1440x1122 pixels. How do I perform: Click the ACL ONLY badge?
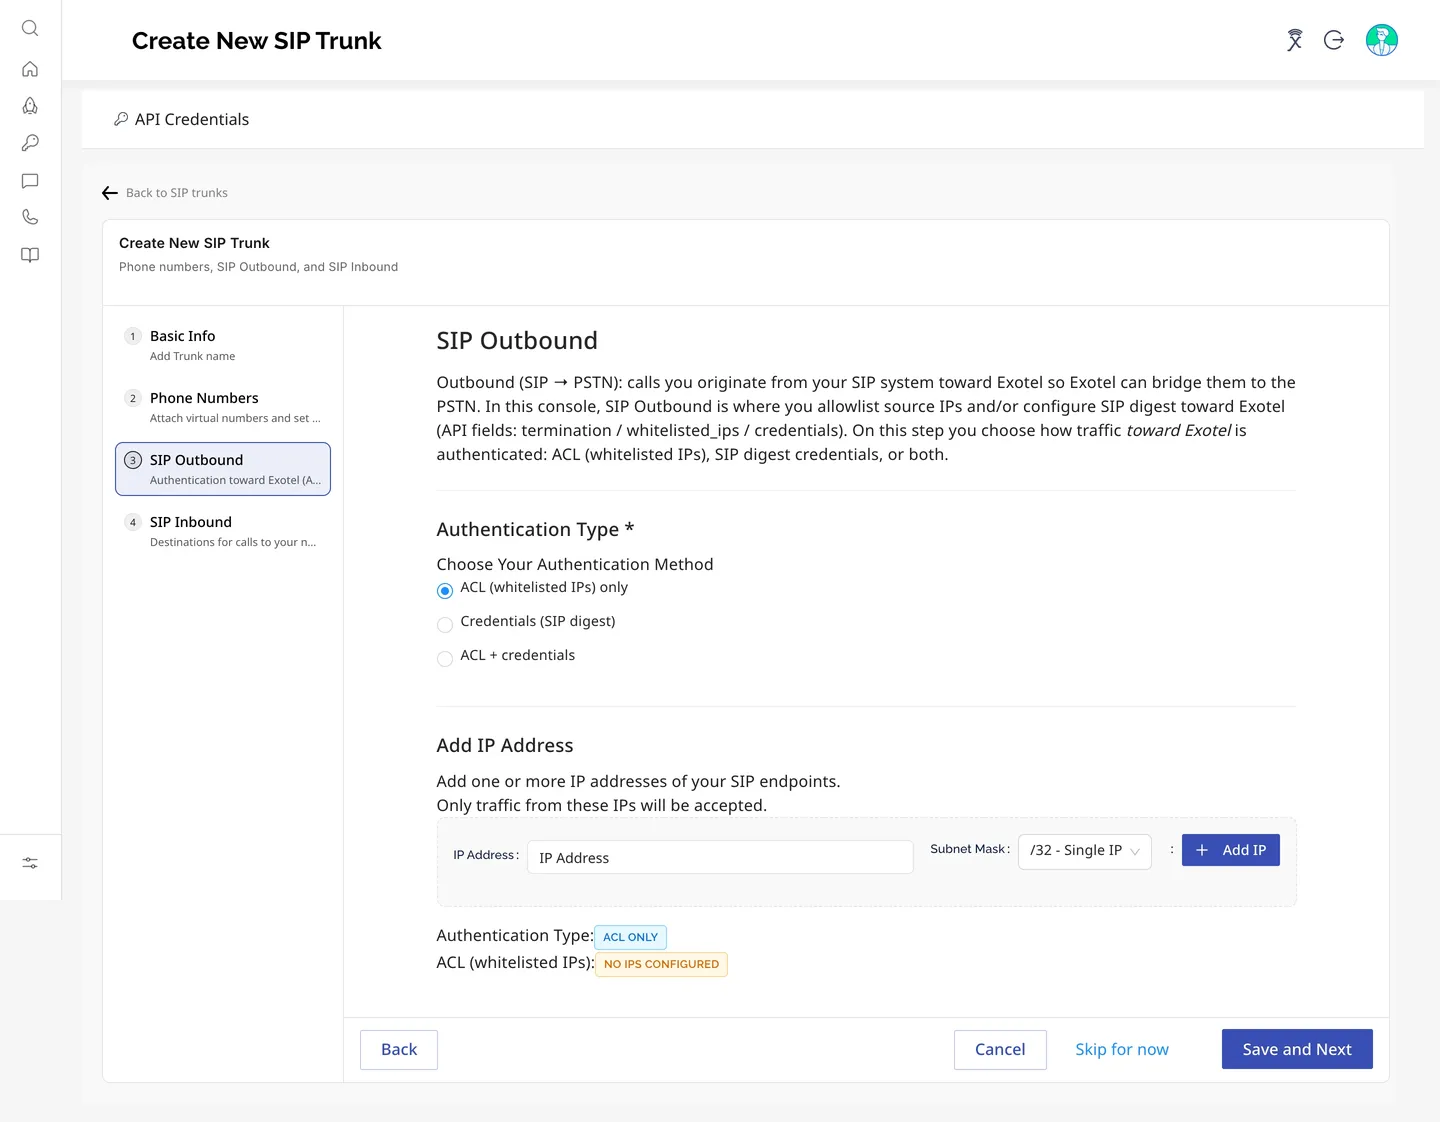click(630, 937)
